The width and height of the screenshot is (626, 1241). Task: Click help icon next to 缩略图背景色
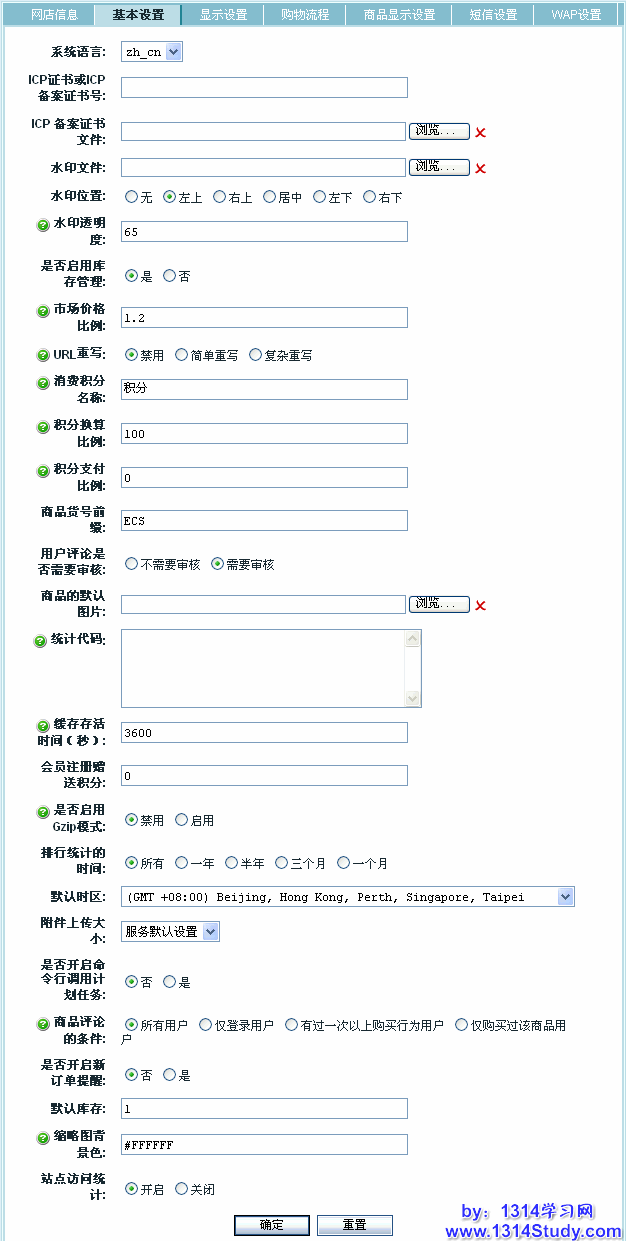coord(43,1138)
